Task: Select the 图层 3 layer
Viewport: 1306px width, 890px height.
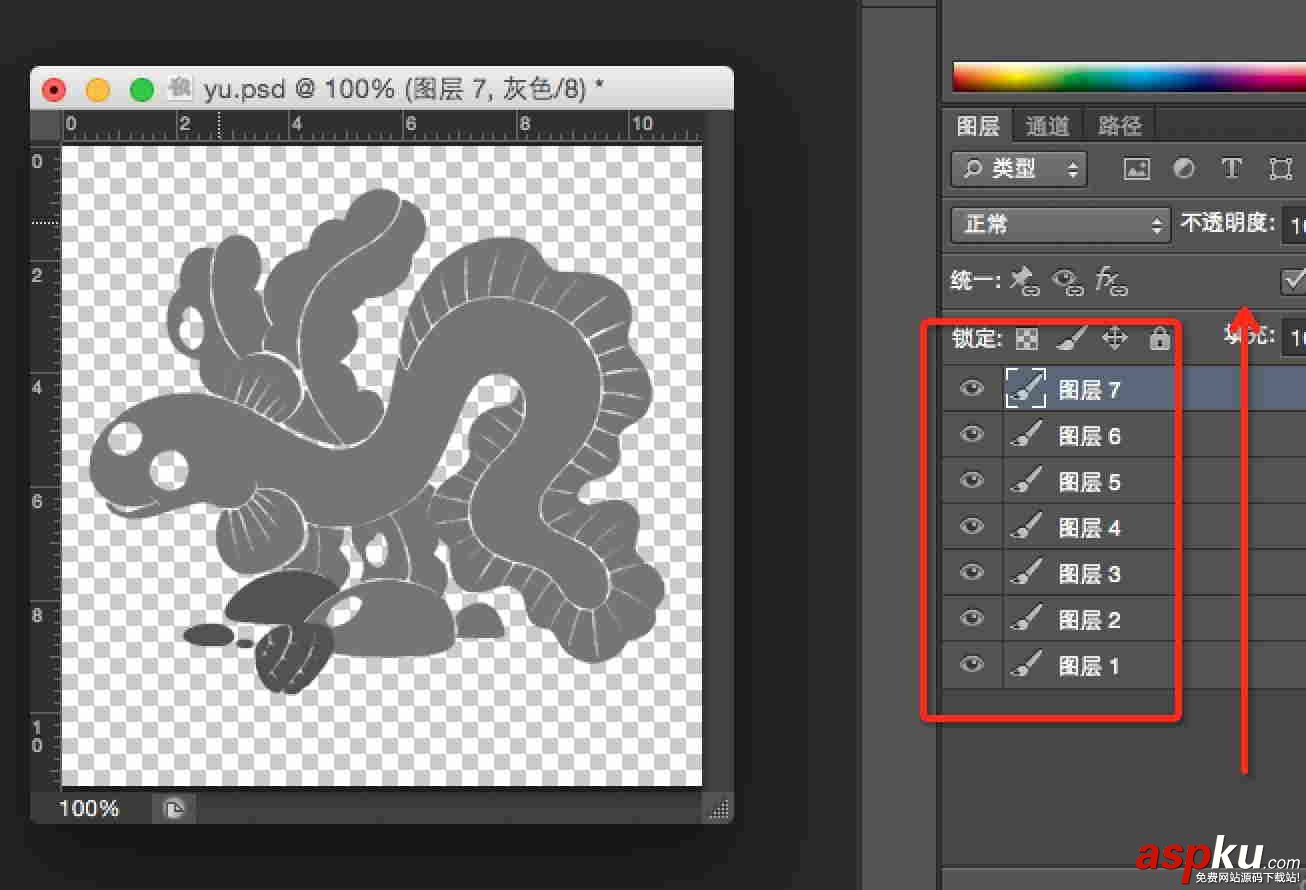Action: point(1090,574)
